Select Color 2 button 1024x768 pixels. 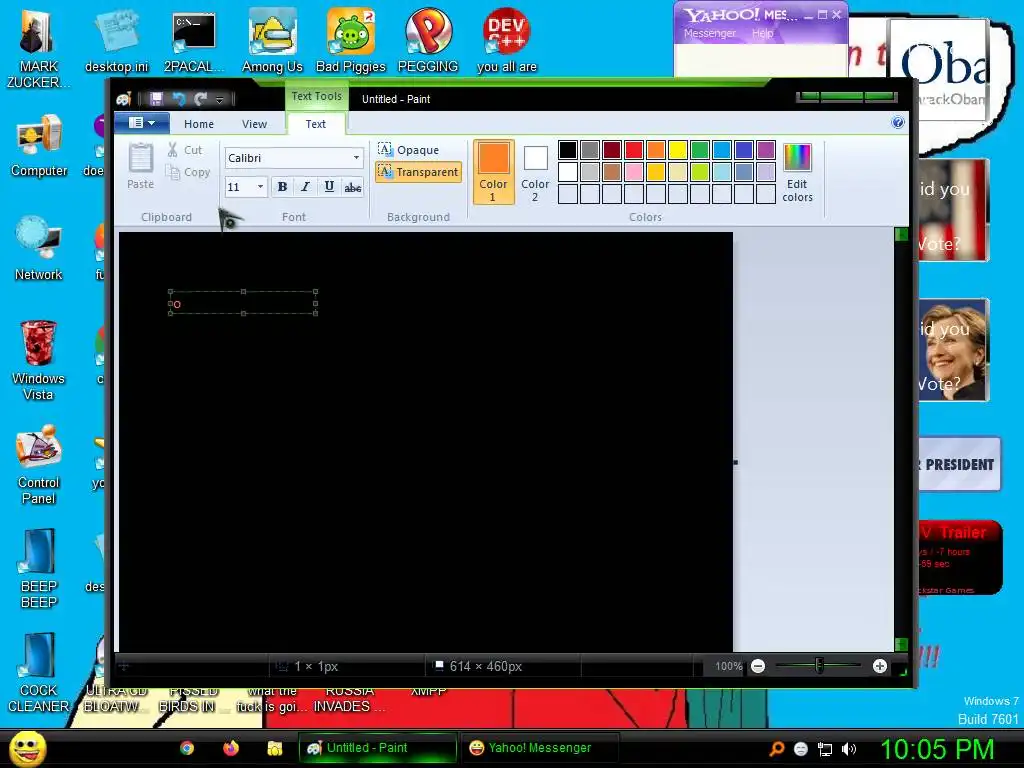point(535,172)
